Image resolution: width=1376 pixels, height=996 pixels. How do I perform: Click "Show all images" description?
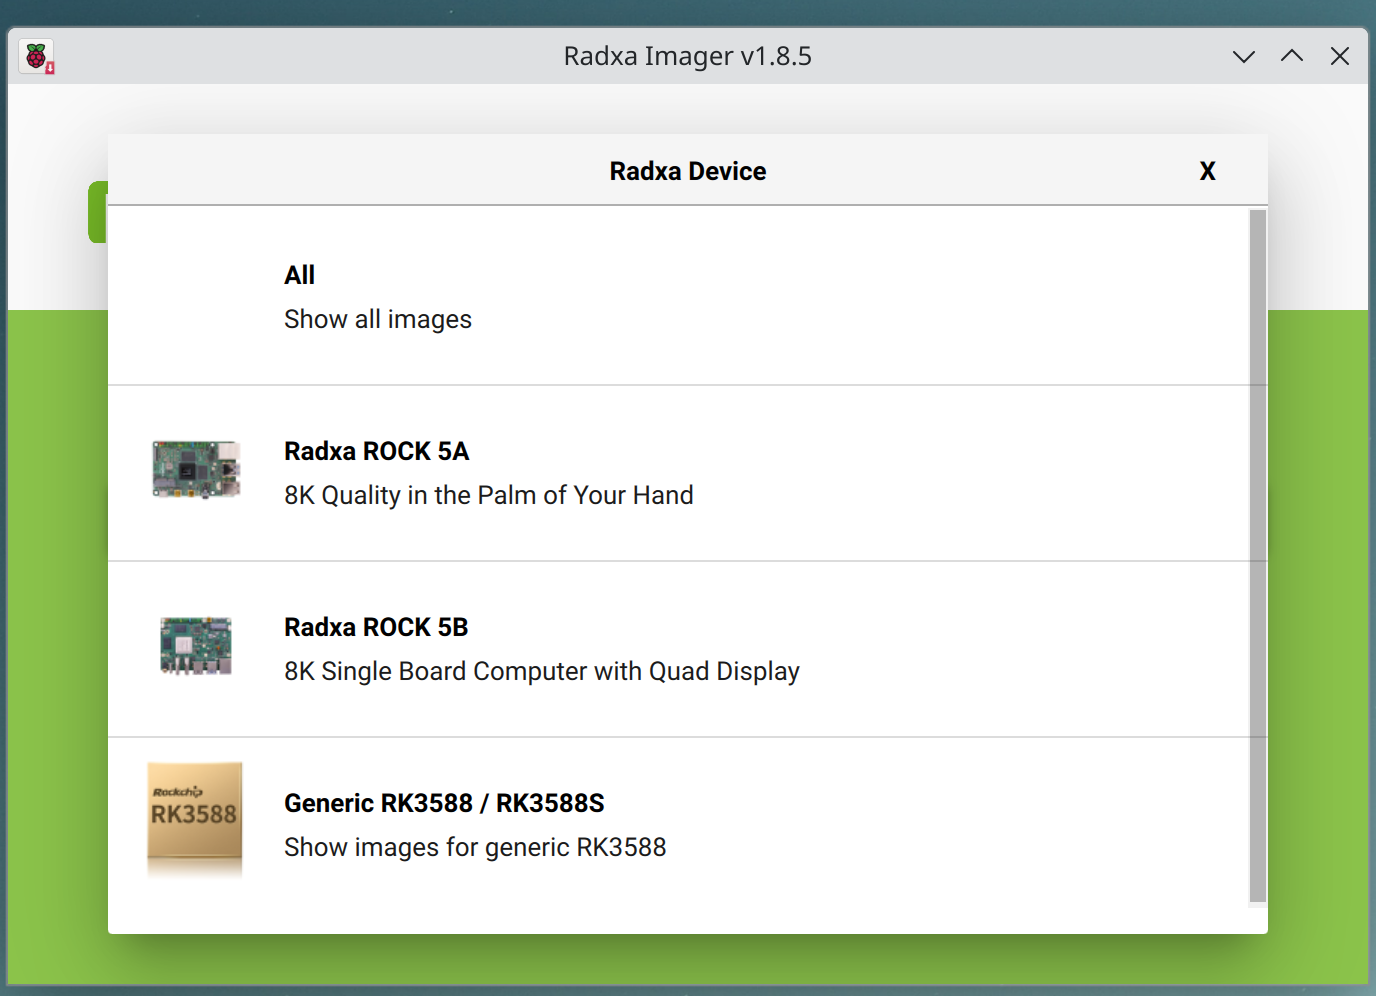378,319
